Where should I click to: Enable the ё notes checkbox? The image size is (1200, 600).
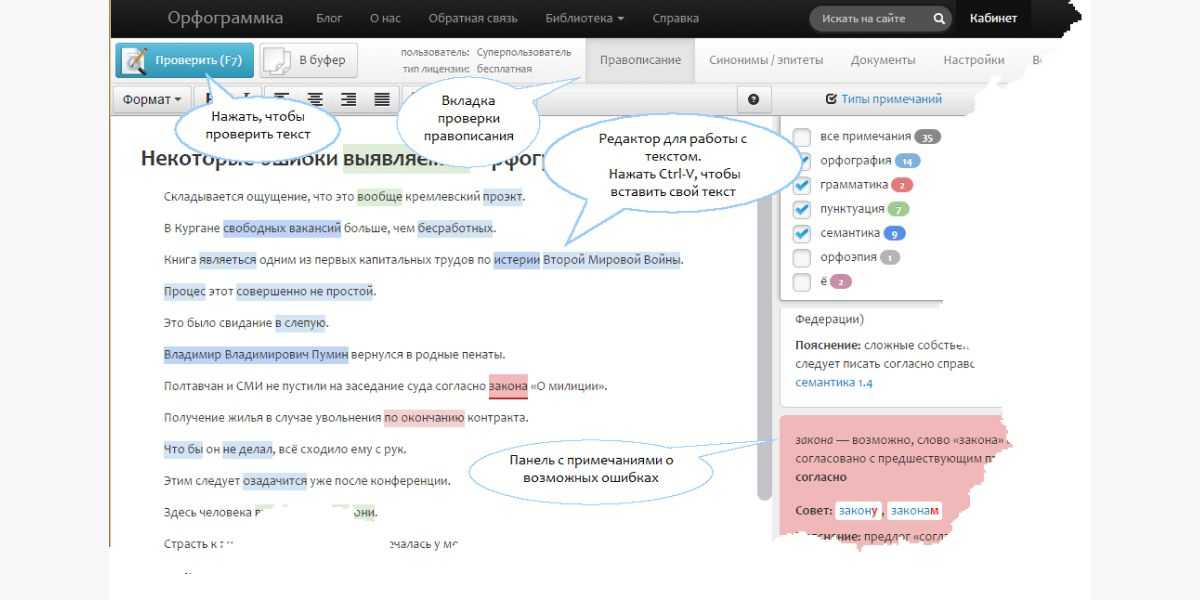pos(801,282)
